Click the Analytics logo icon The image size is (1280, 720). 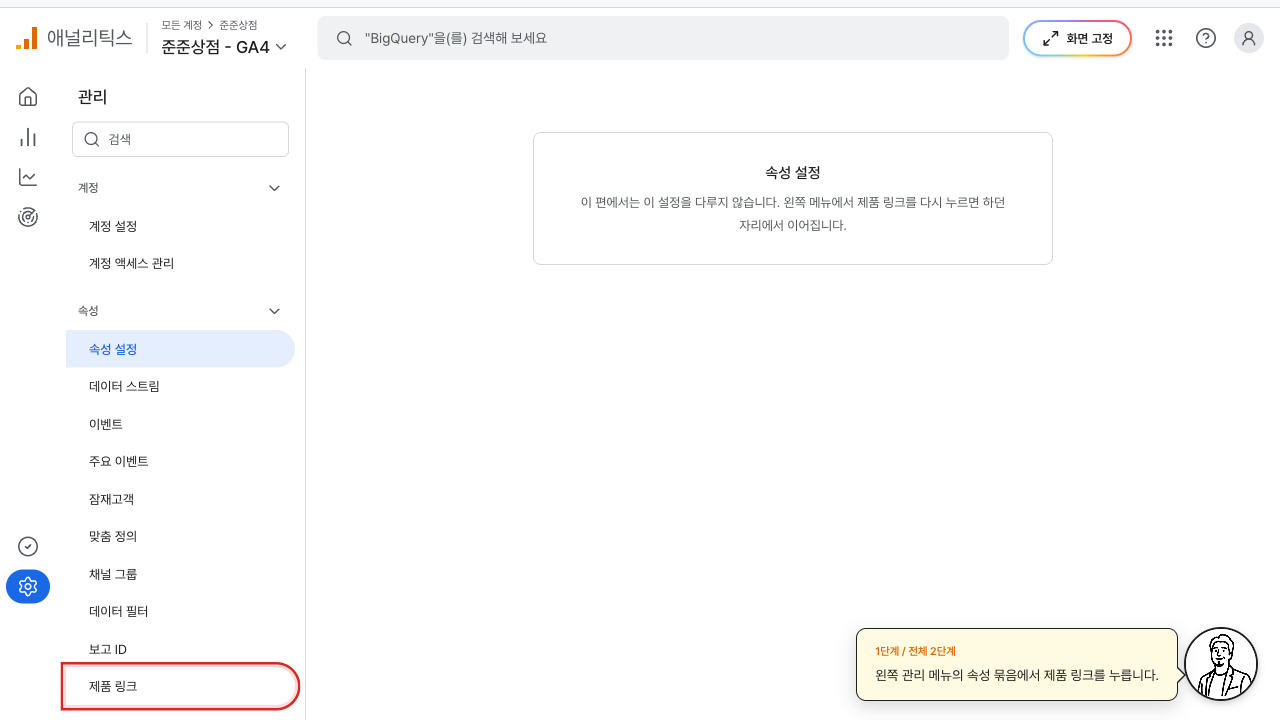click(x=26, y=39)
